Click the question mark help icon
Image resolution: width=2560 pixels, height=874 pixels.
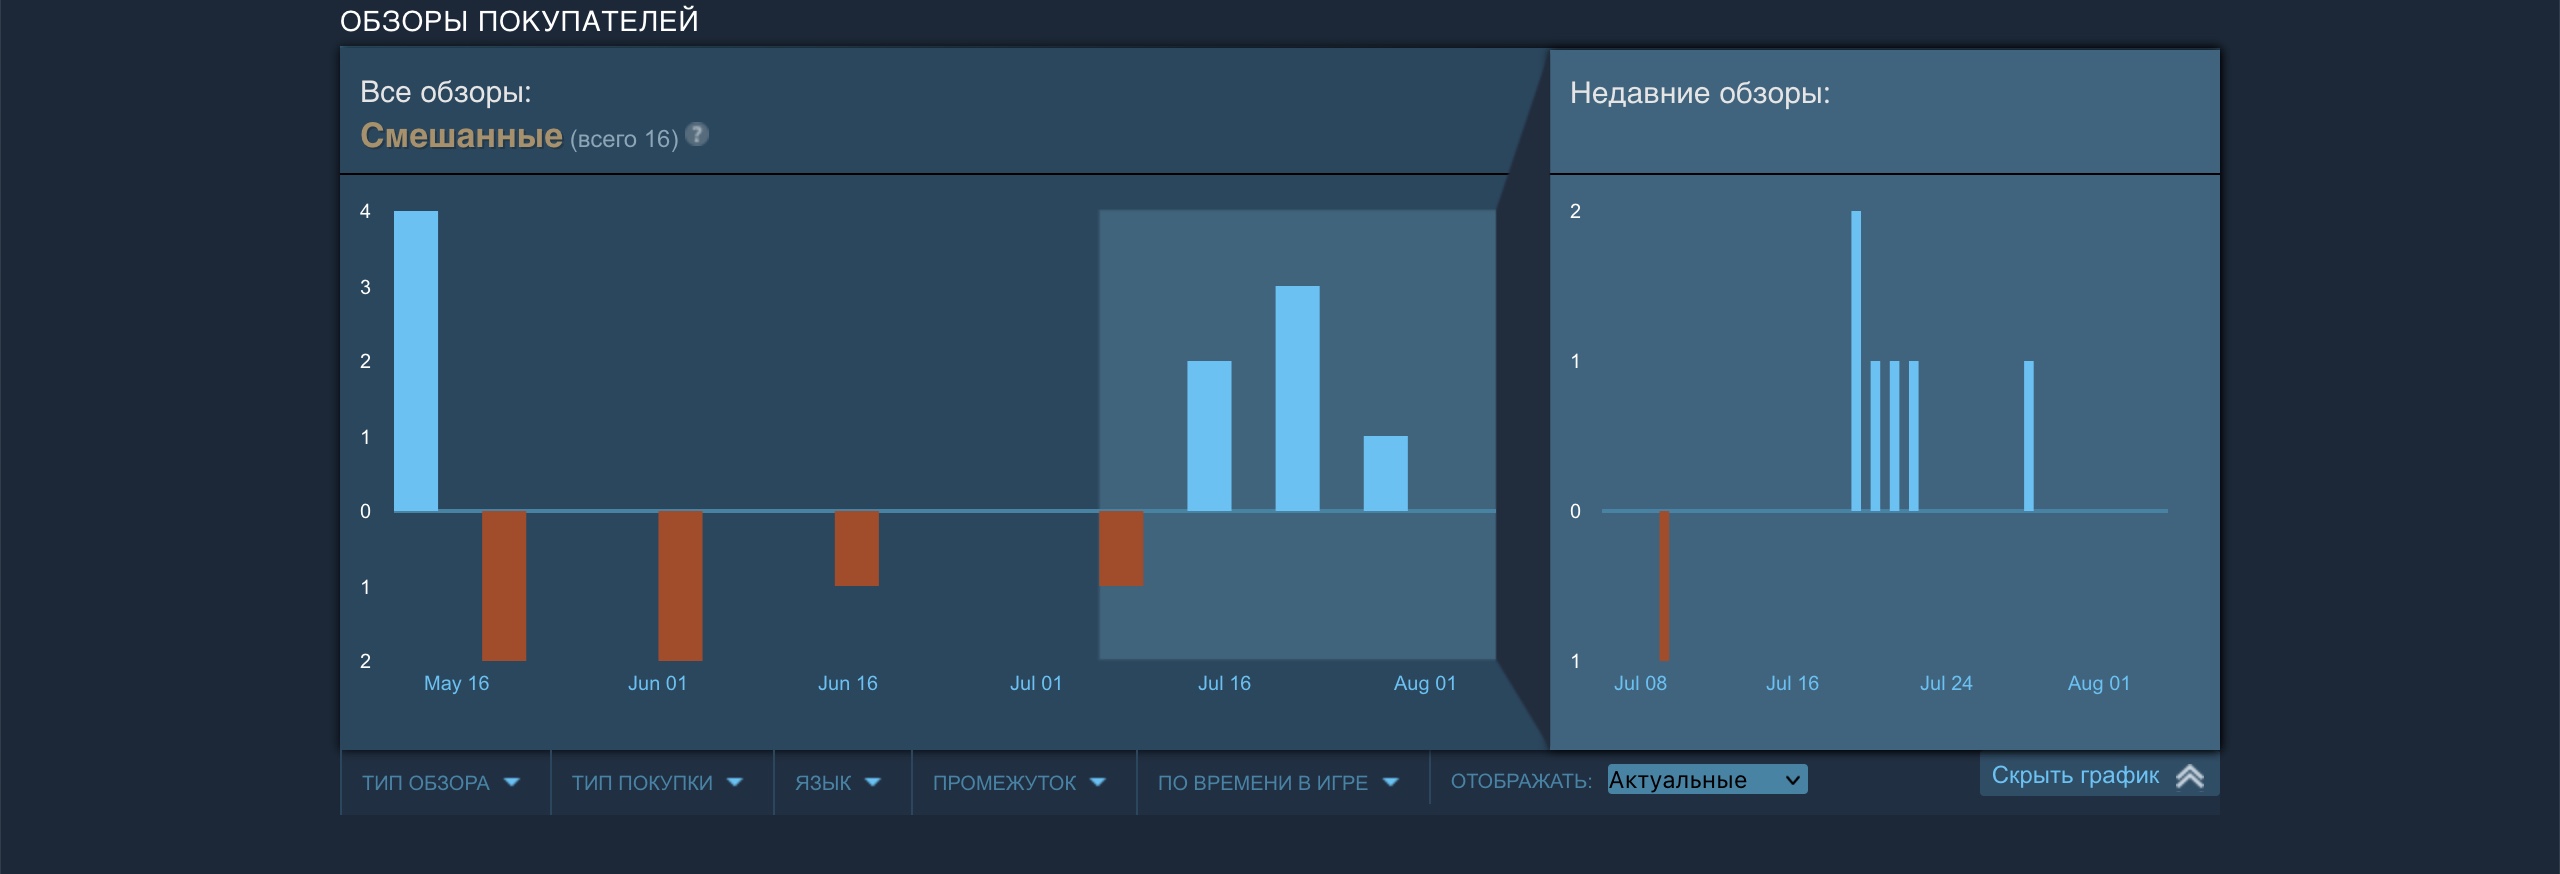[x=697, y=134]
